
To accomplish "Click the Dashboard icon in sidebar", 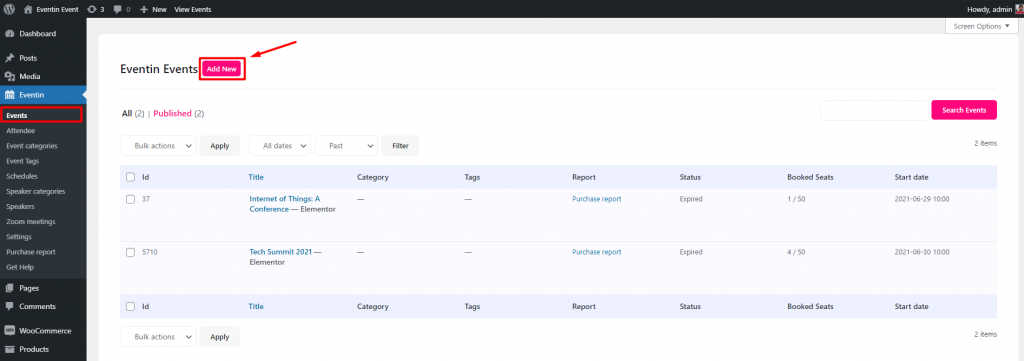I will click(10, 33).
